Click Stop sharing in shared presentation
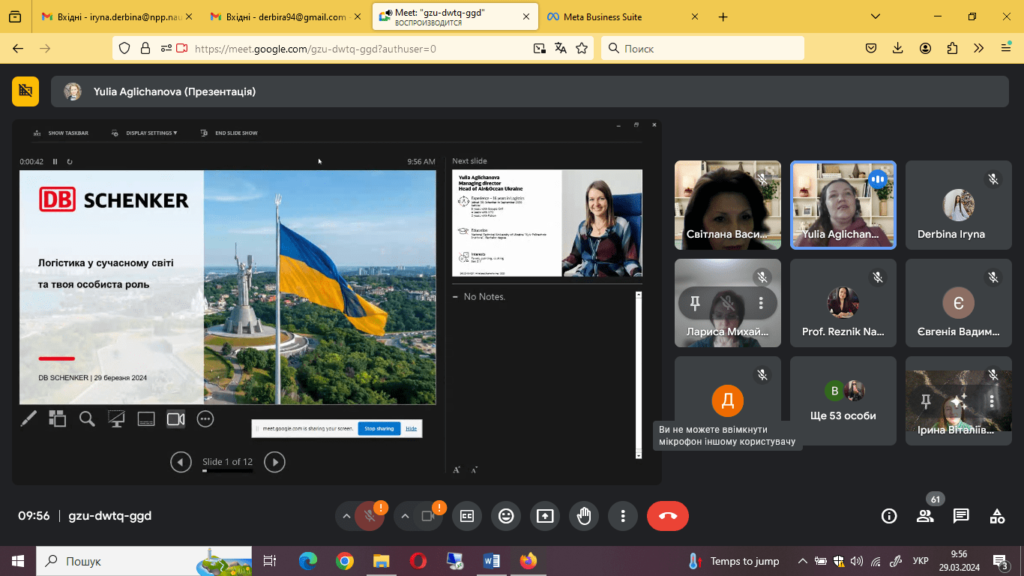 click(379, 428)
